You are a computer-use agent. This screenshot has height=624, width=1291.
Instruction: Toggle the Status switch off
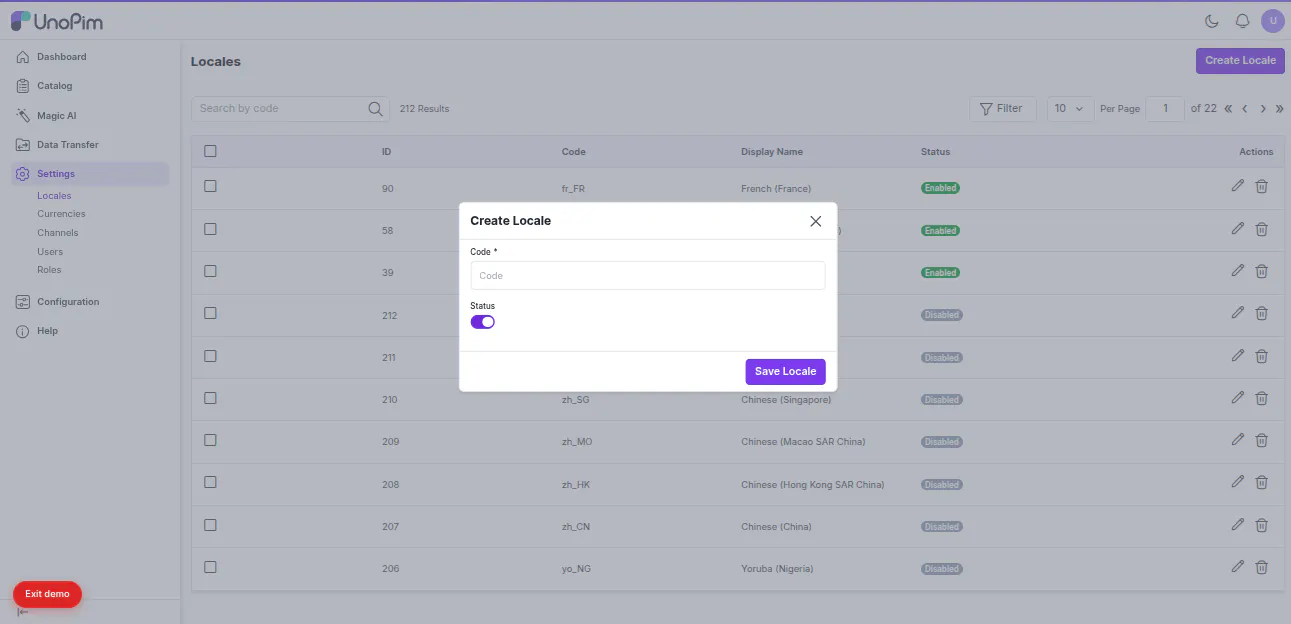[x=483, y=322]
